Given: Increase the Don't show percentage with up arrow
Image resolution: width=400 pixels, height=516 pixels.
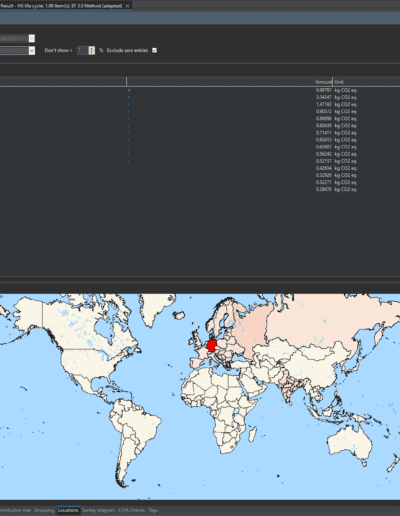Looking at the screenshot, I should [92, 49].
